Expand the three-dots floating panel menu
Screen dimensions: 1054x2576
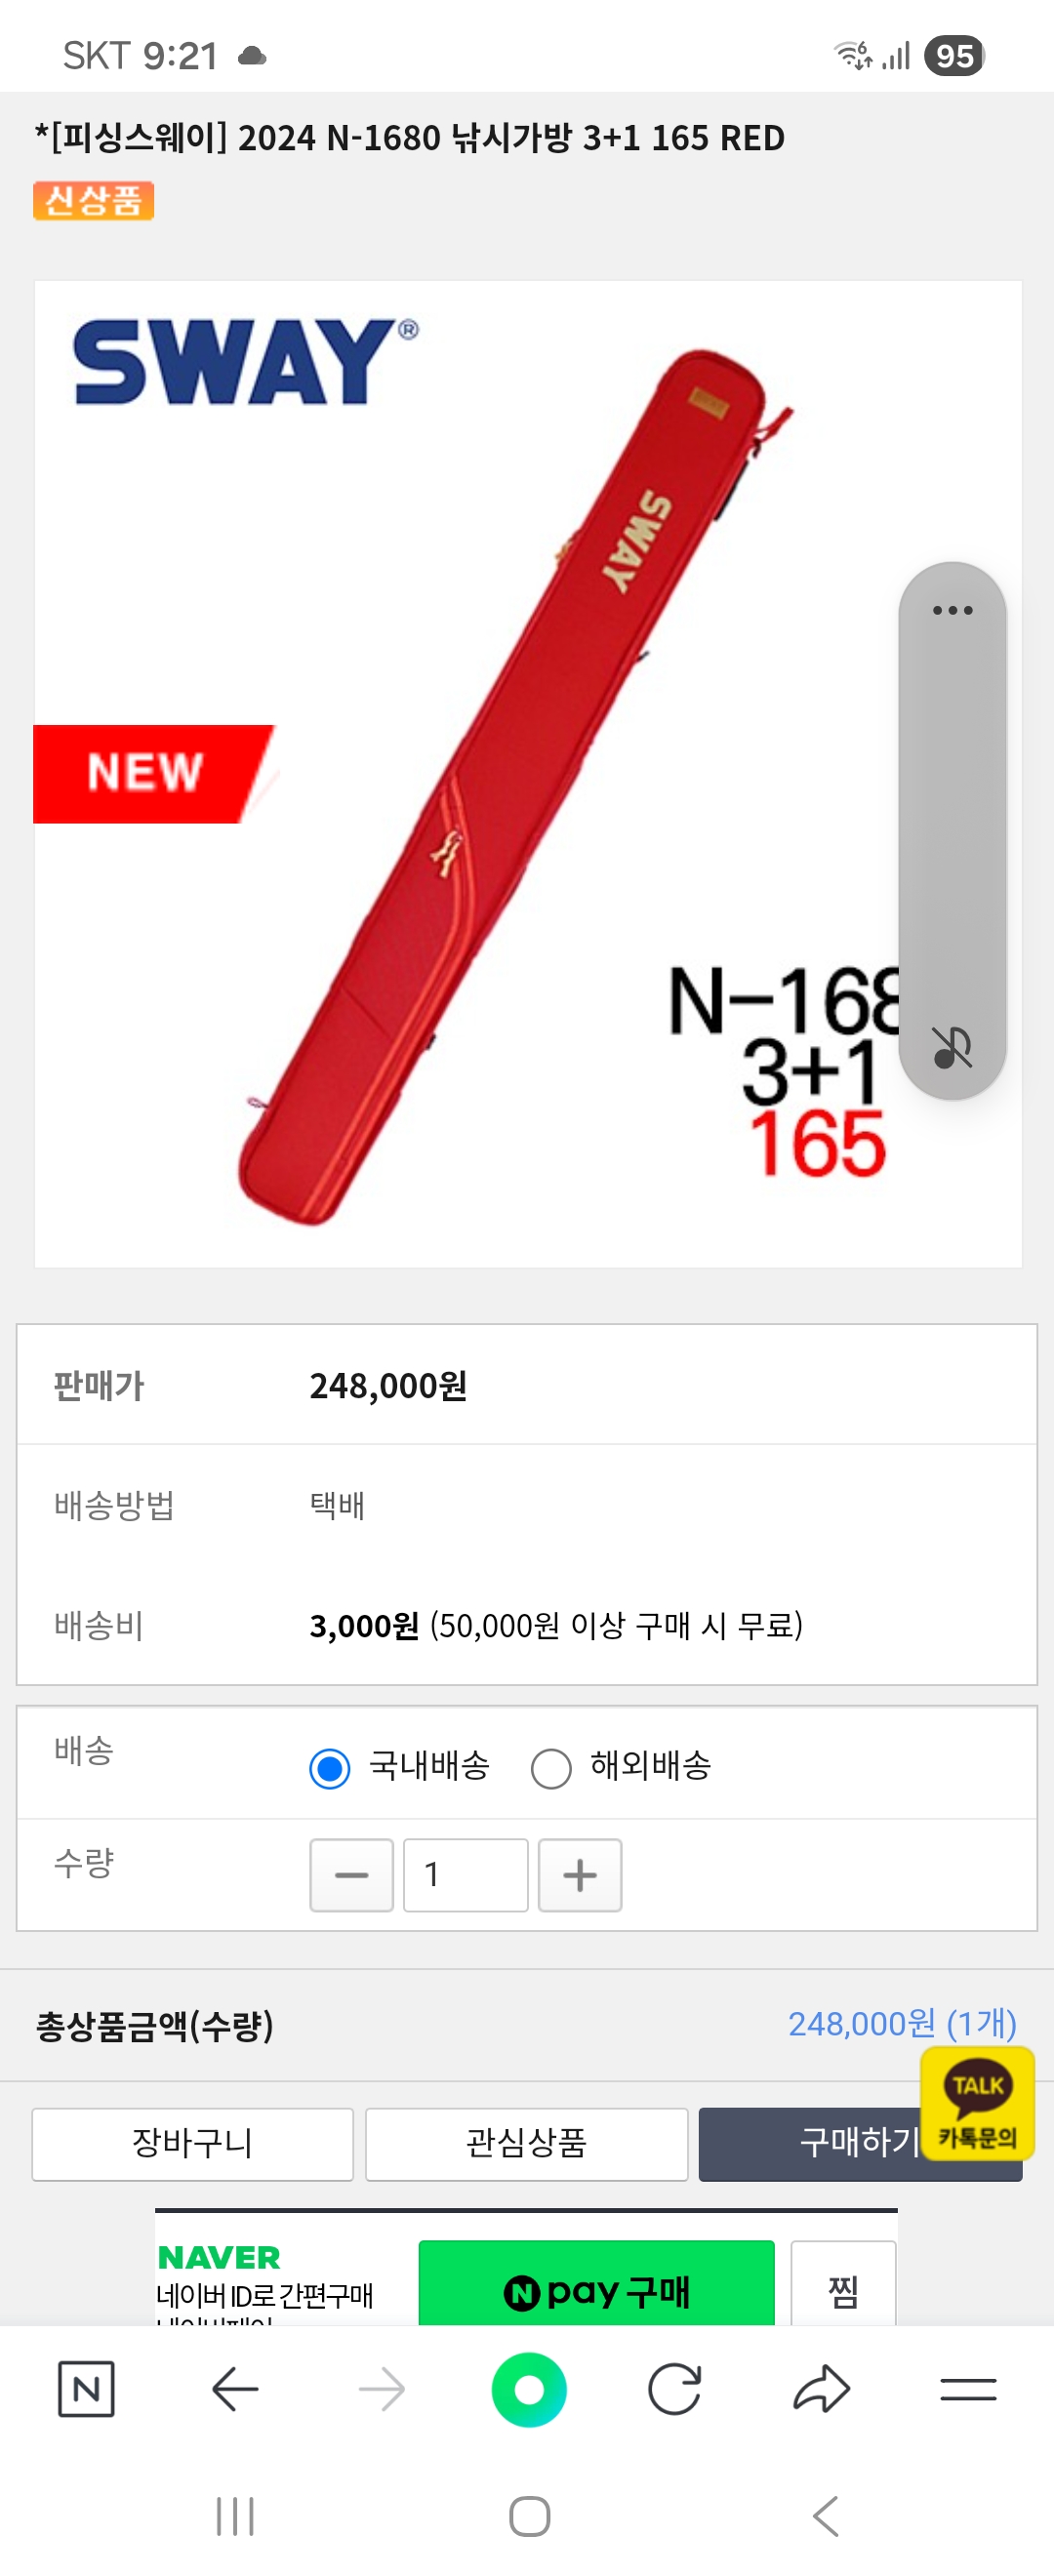coord(952,610)
